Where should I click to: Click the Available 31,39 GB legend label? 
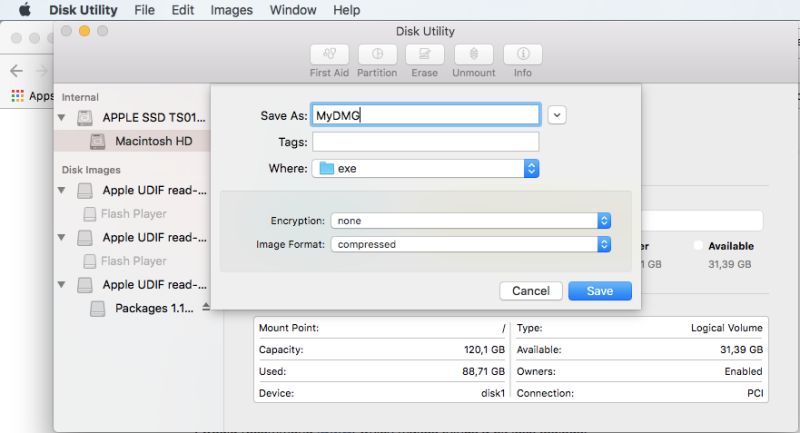(x=731, y=246)
